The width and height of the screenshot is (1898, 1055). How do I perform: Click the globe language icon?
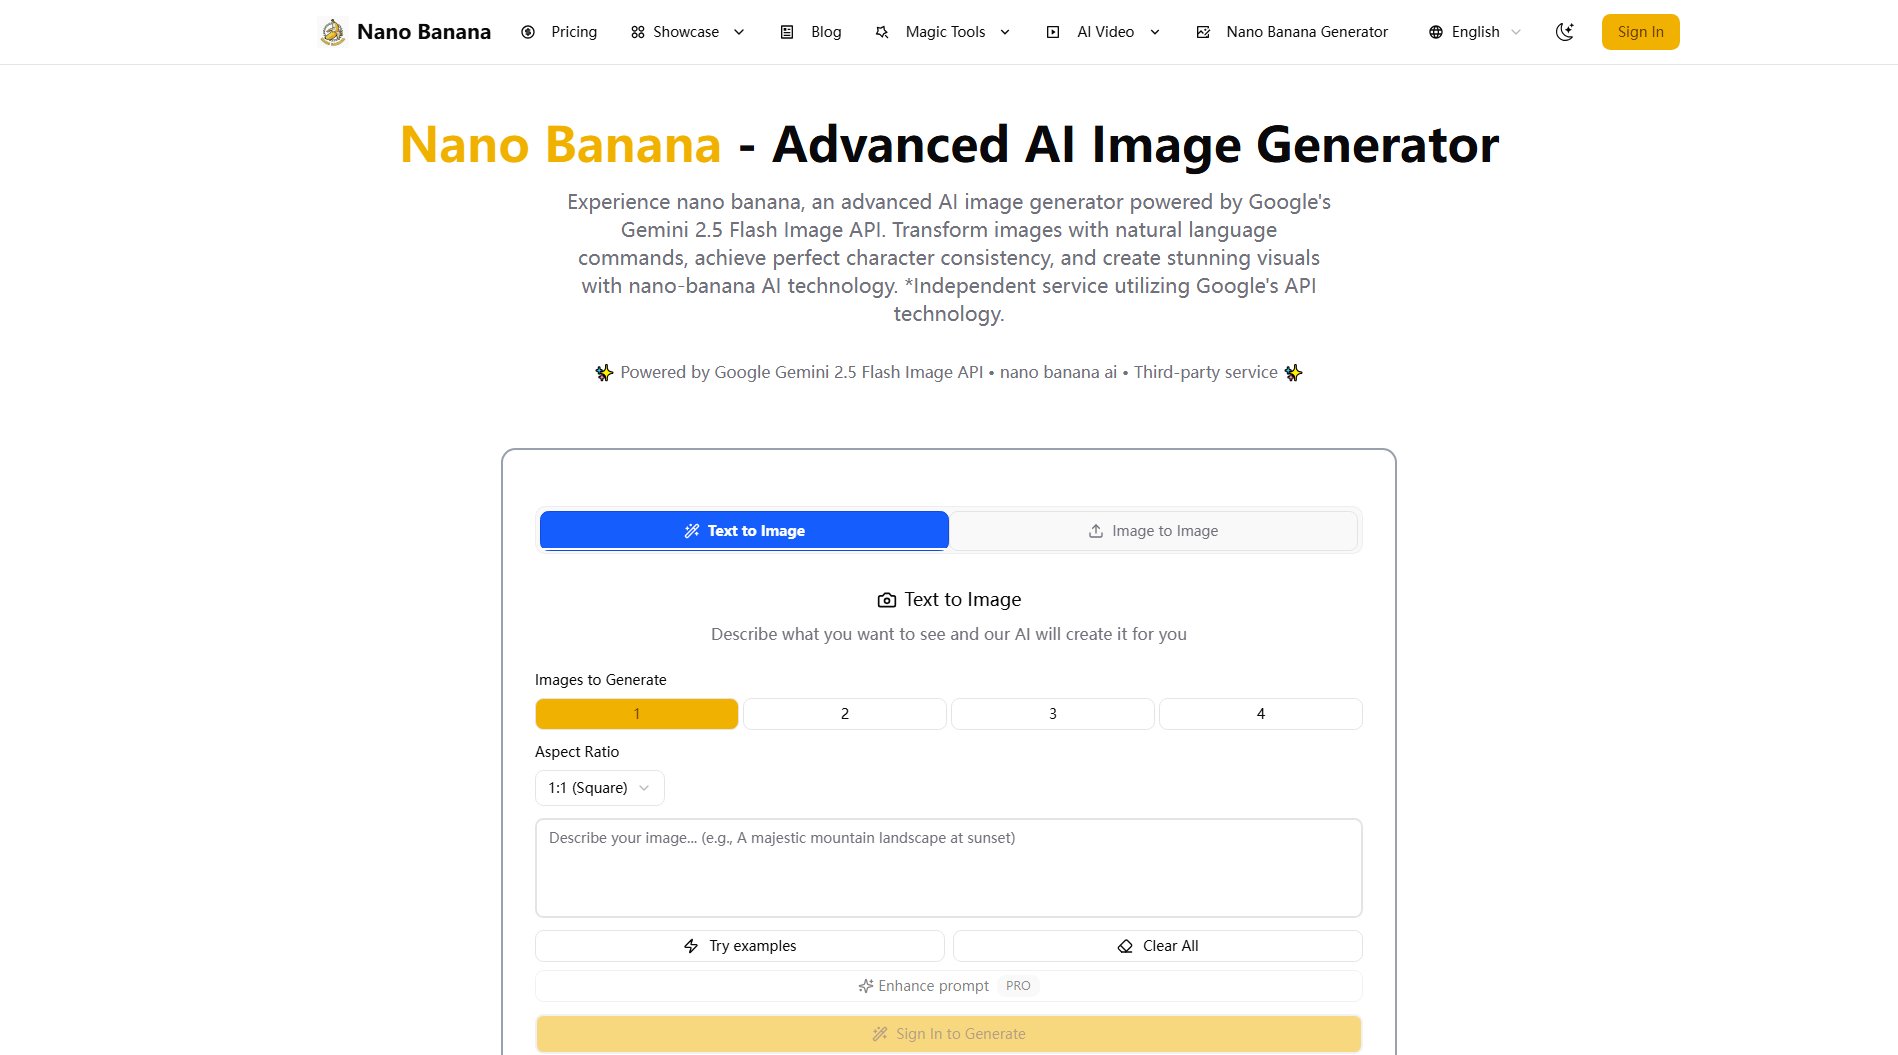pyautogui.click(x=1436, y=32)
